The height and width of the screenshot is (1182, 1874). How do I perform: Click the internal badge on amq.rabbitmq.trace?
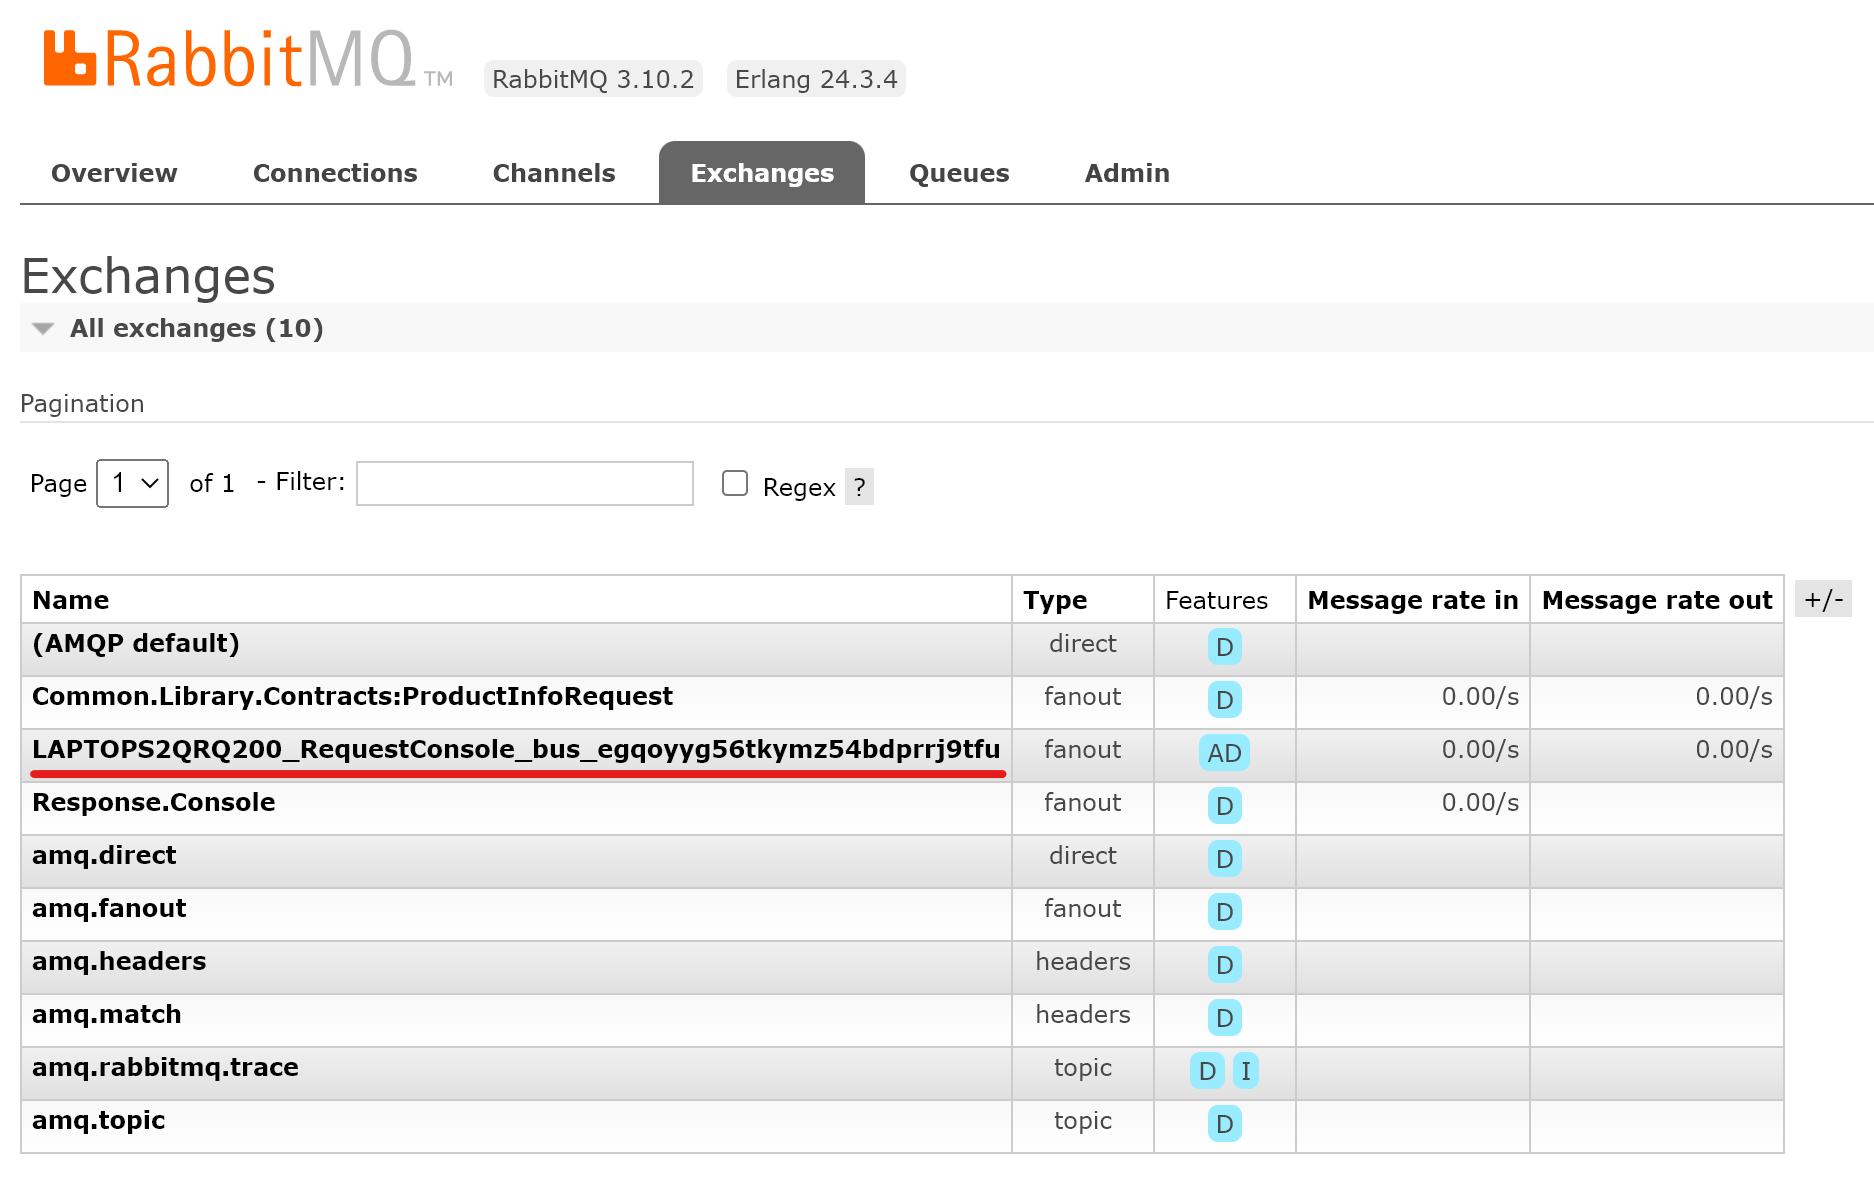1246,1071
